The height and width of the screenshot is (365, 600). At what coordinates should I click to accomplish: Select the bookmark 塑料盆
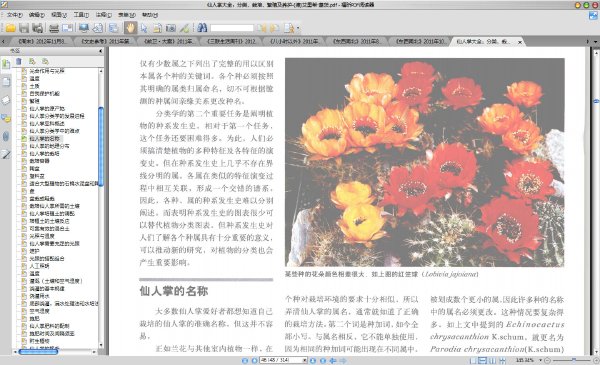37,176
